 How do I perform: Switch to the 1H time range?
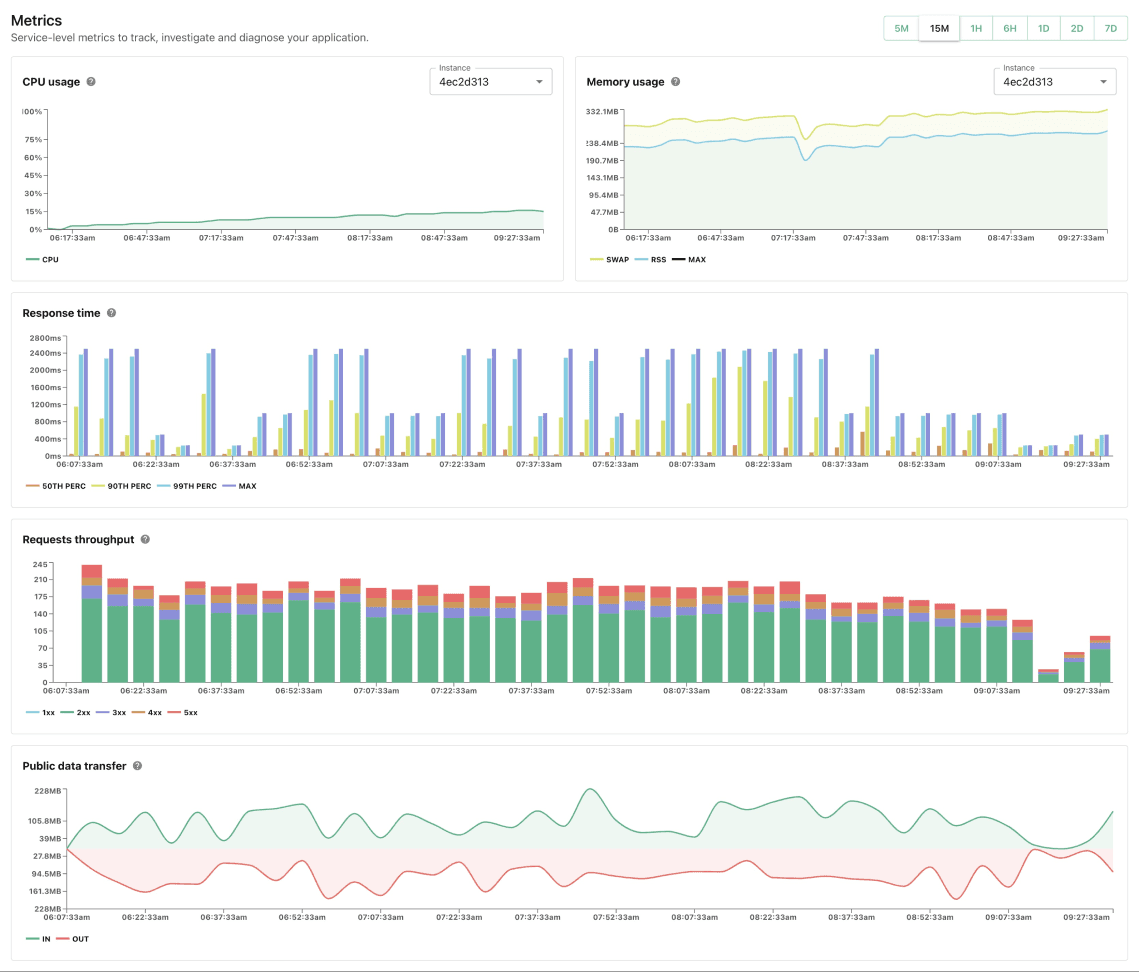[976, 28]
